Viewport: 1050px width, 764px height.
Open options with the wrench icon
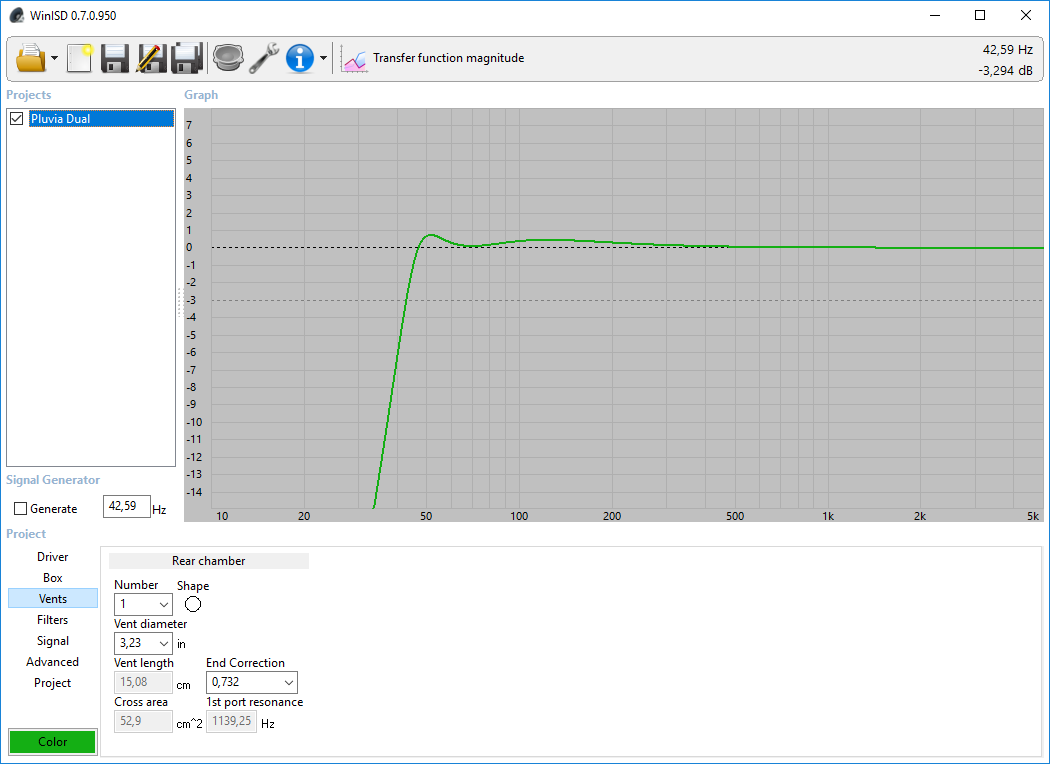click(x=264, y=58)
